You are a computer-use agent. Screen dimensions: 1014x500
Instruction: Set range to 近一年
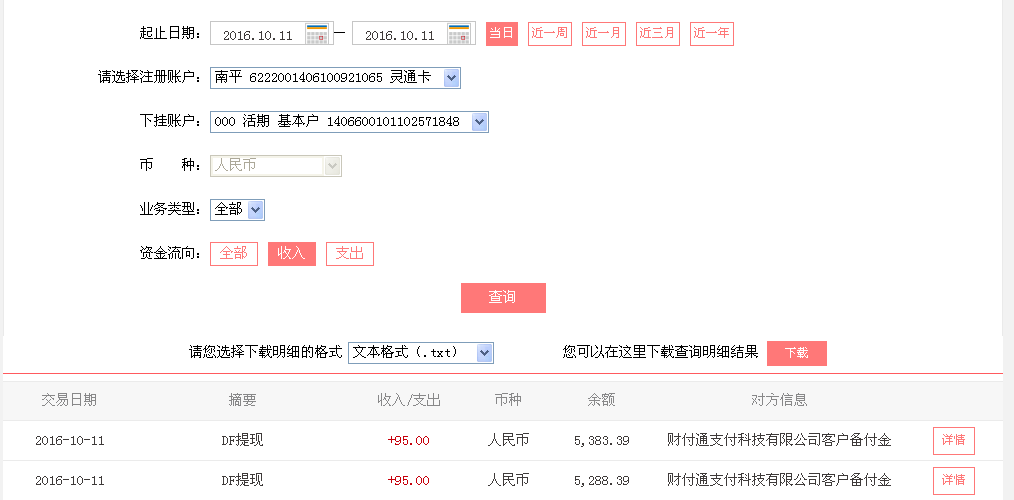tap(711, 33)
